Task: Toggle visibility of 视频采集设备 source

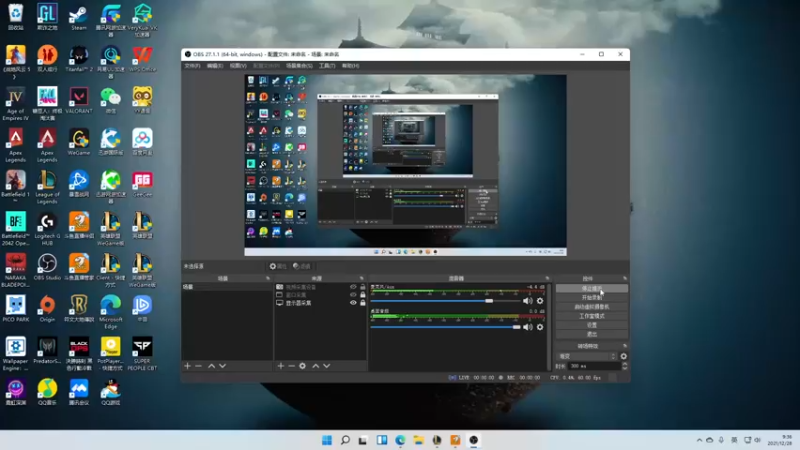Action: point(353,287)
